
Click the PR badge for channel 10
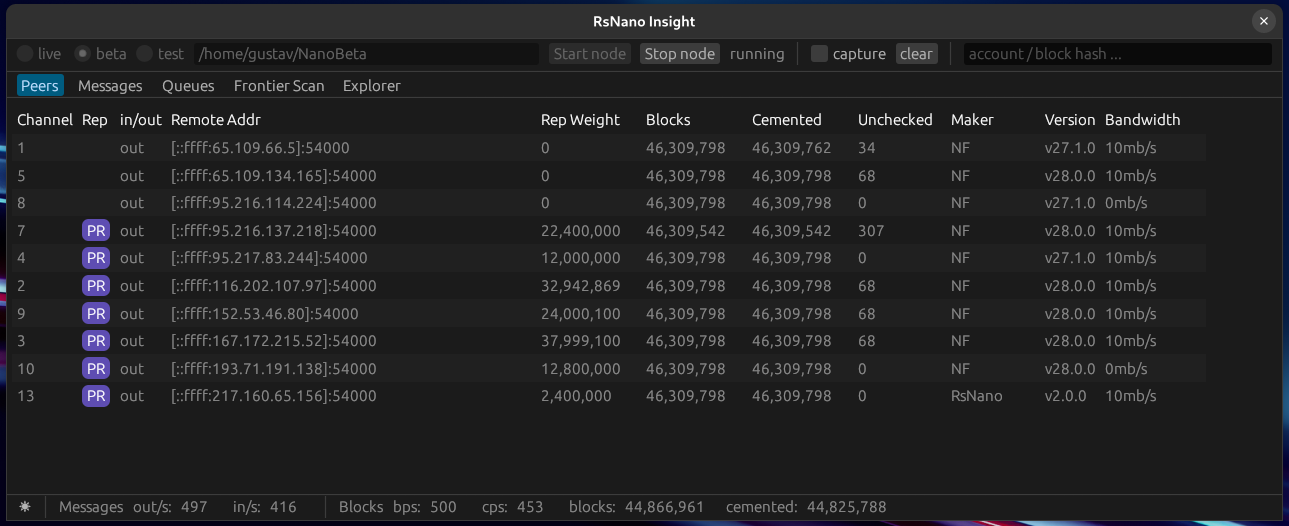[x=96, y=369]
